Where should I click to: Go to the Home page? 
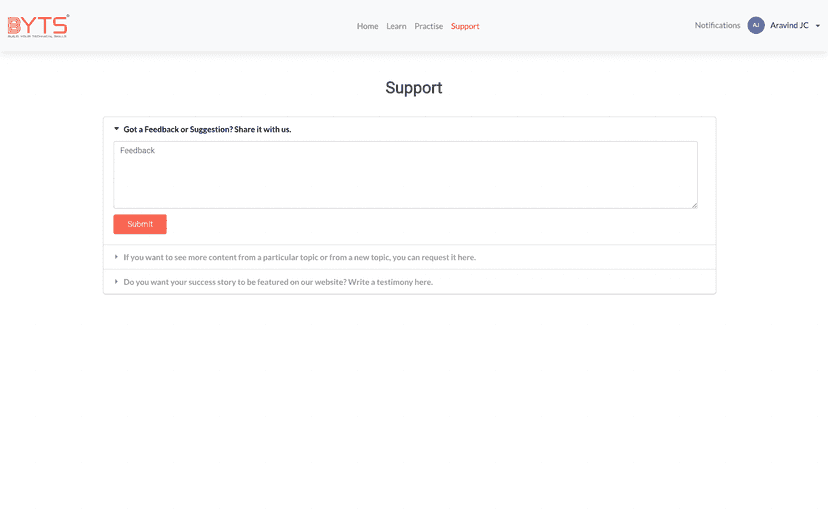(x=367, y=26)
